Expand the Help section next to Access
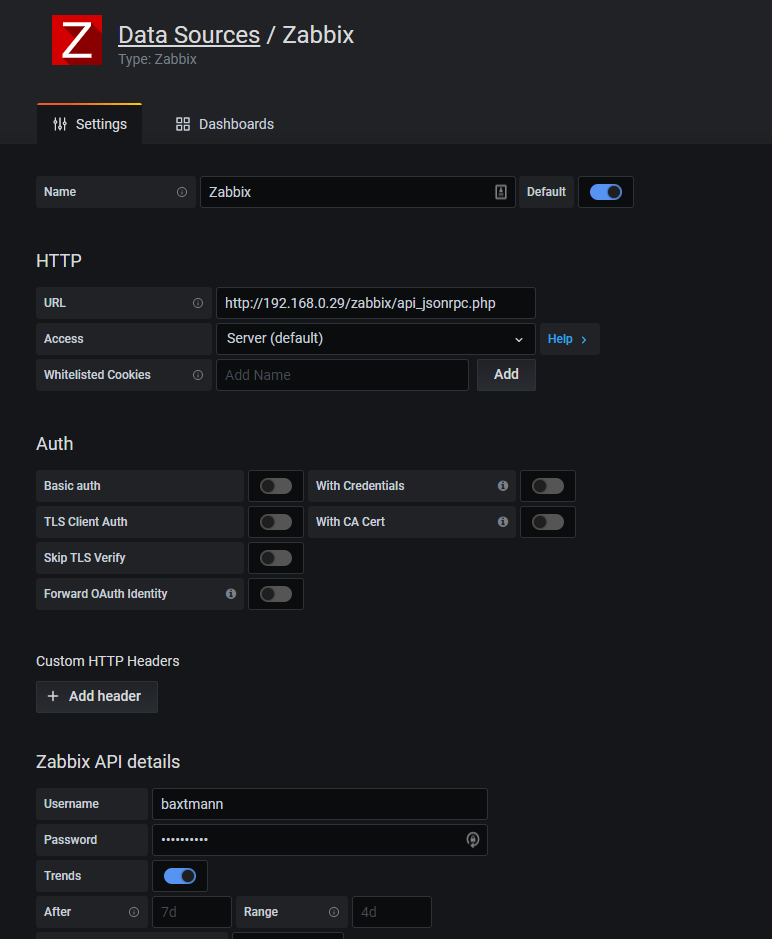This screenshot has height=939, width=772. click(569, 338)
